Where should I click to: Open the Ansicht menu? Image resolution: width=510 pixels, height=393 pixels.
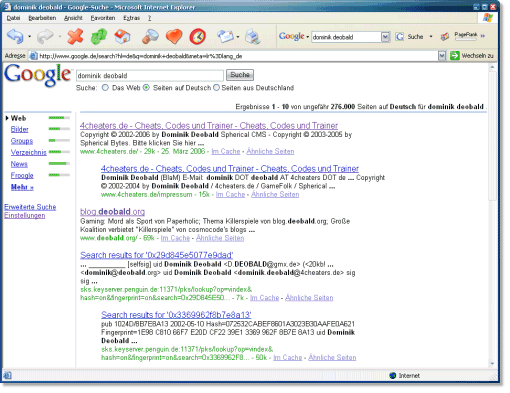pos(73,18)
